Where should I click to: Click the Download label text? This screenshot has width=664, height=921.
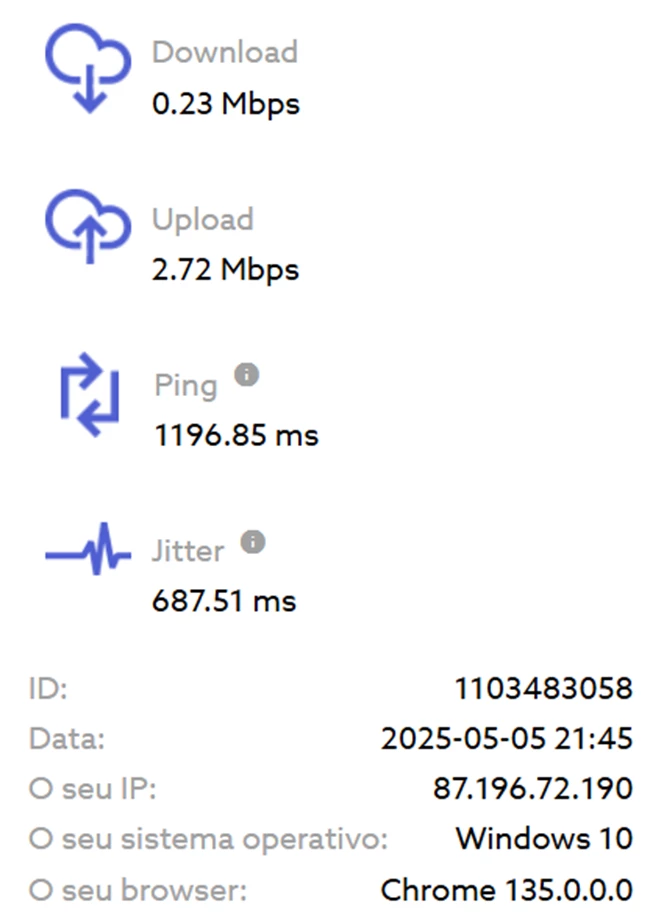(x=225, y=52)
